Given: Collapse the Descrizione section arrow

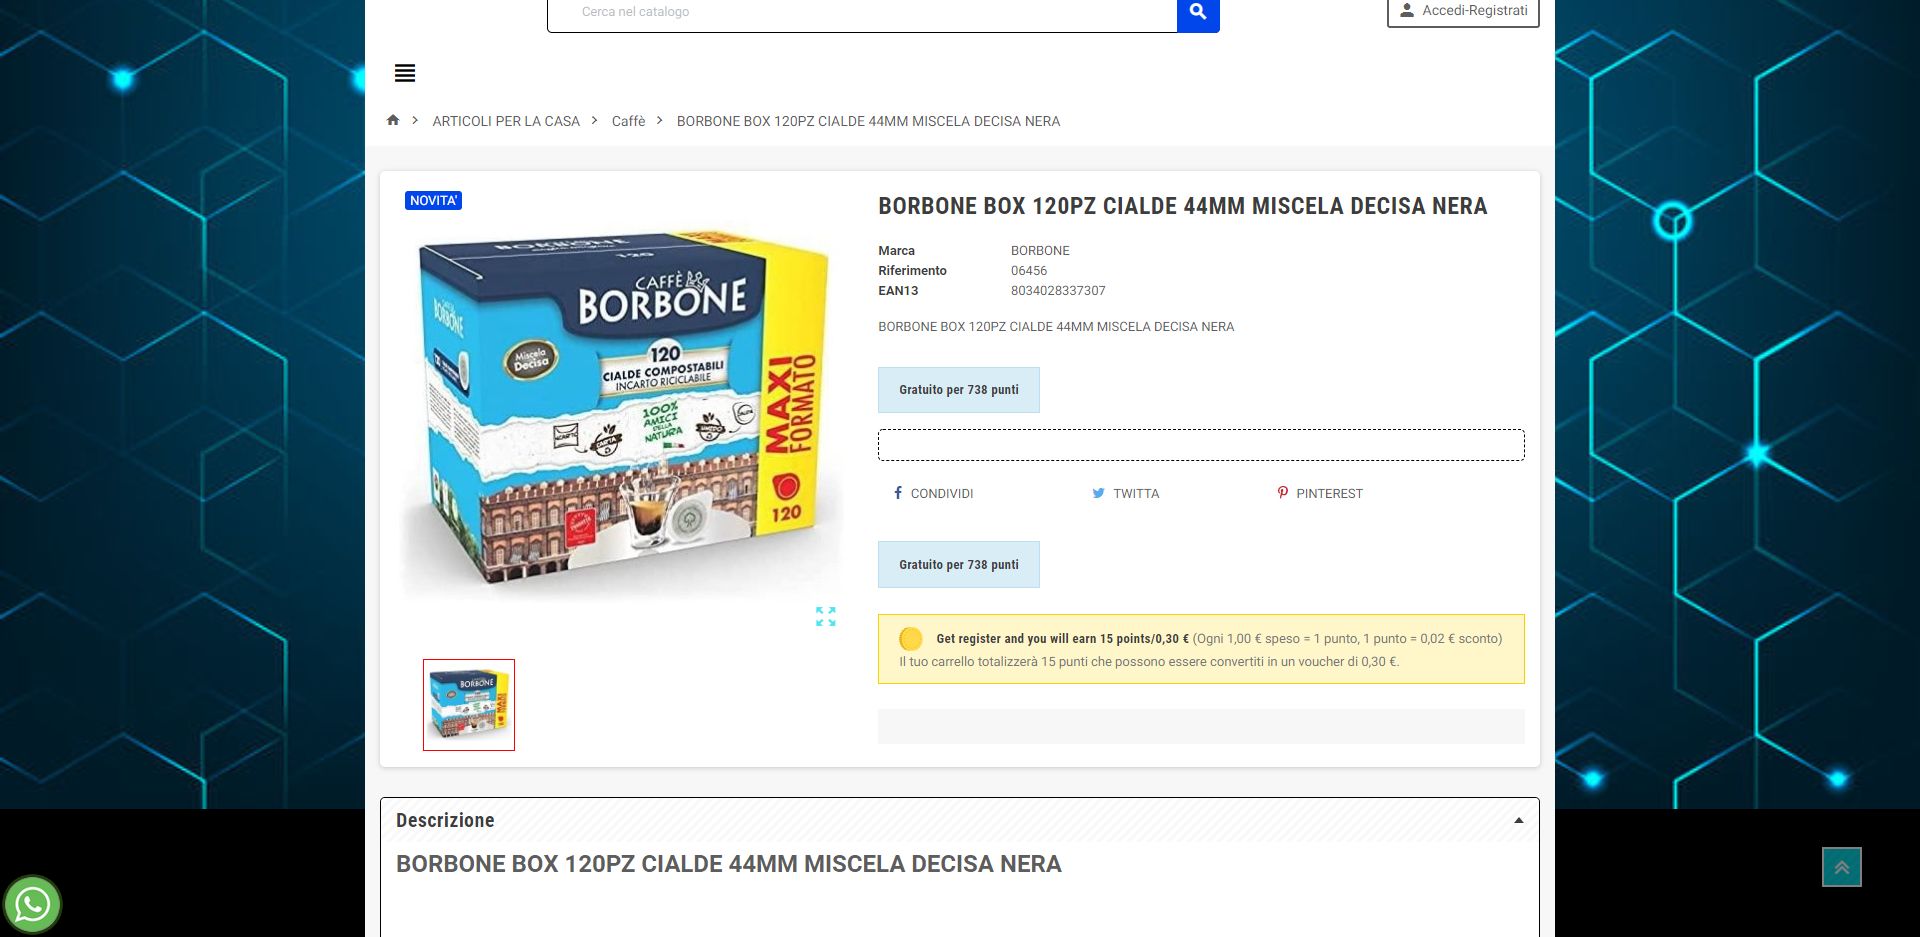Looking at the screenshot, I should click(1518, 820).
